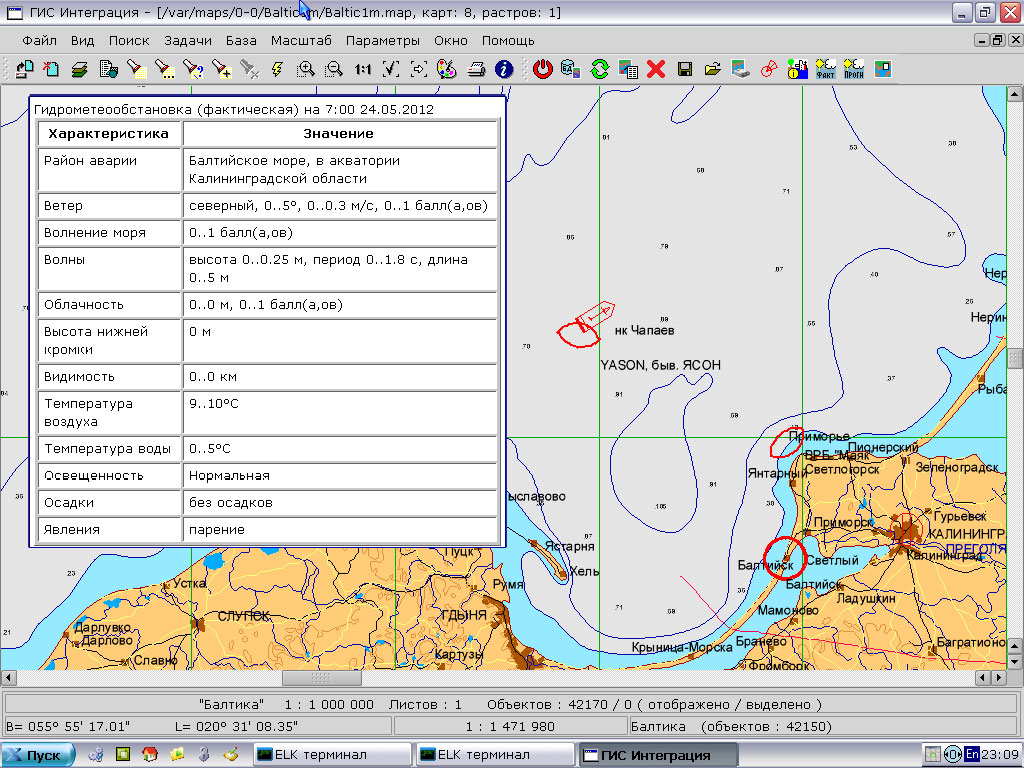
Task: Click the 'Факт' weather icon
Action: [x=825, y=69]
